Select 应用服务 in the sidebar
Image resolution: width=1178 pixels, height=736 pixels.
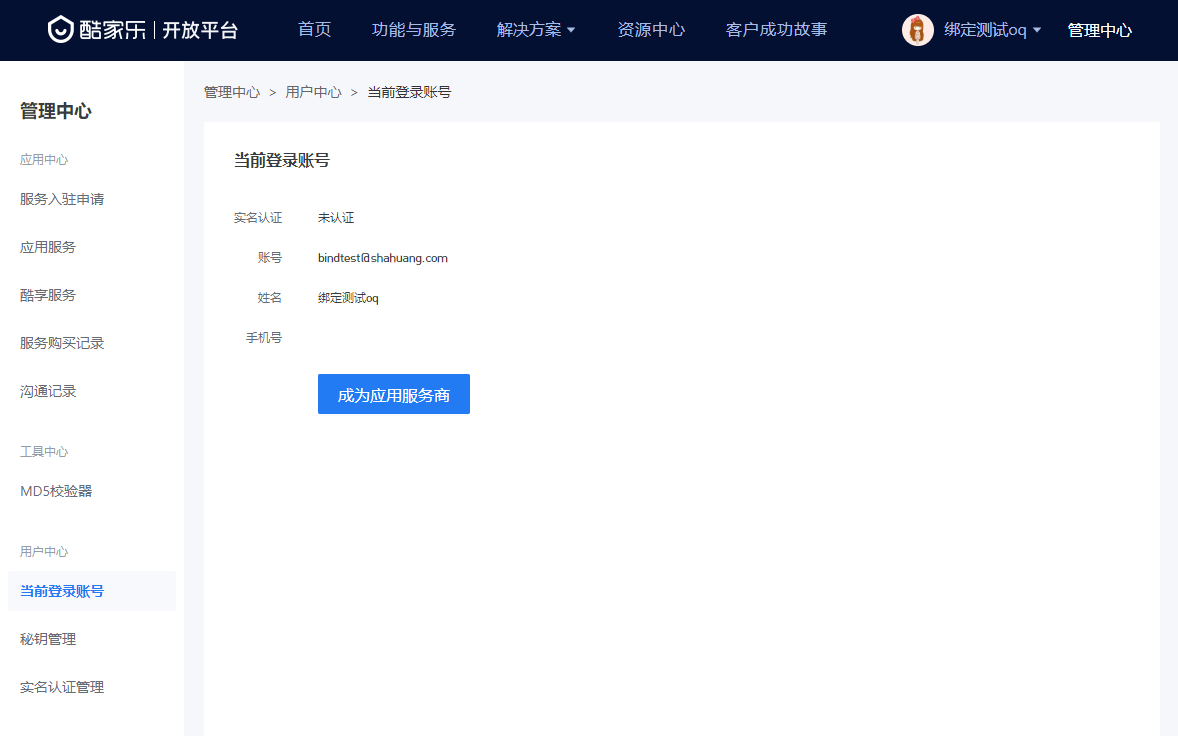click(x=48, y=247)
